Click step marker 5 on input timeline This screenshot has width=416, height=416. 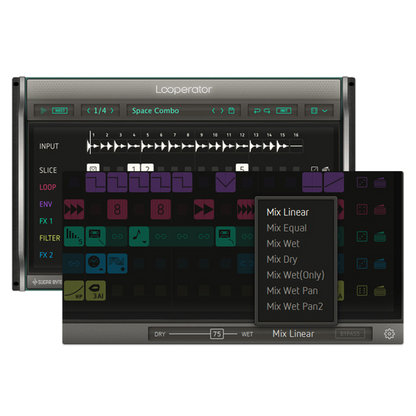pyautogui.click(x=147, y=135)
